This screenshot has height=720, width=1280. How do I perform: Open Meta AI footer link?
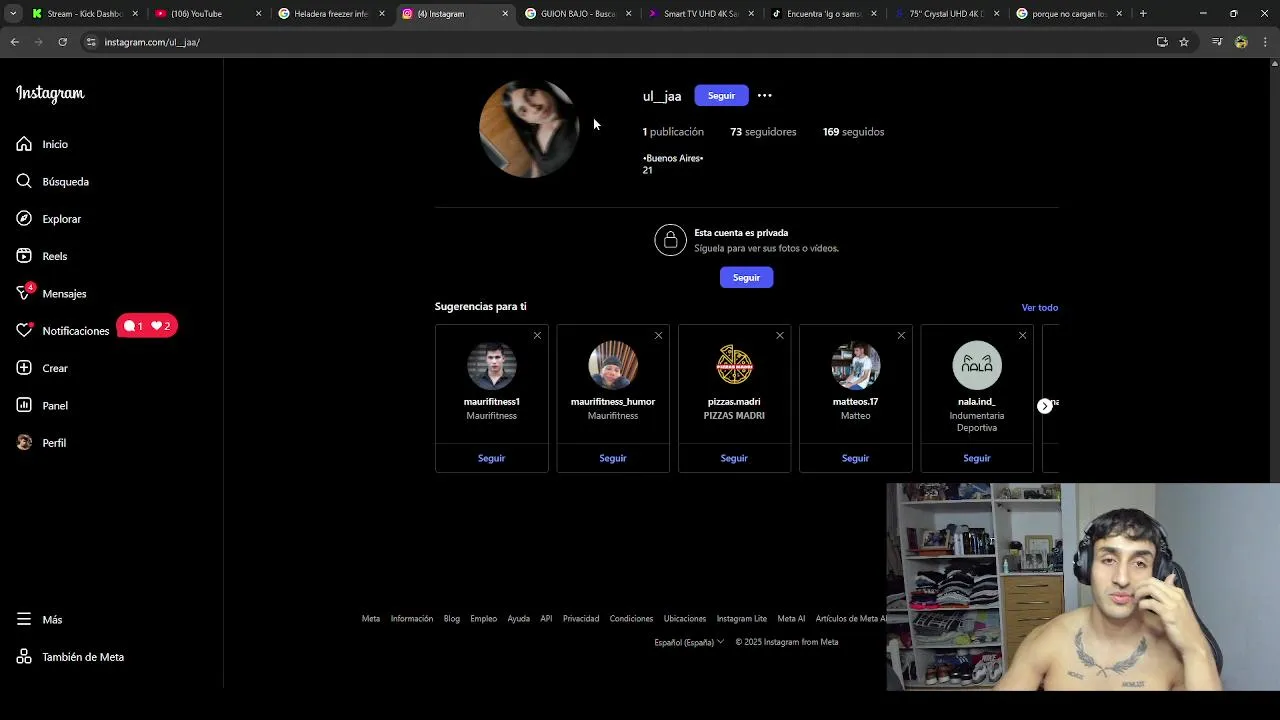[791, 619]
